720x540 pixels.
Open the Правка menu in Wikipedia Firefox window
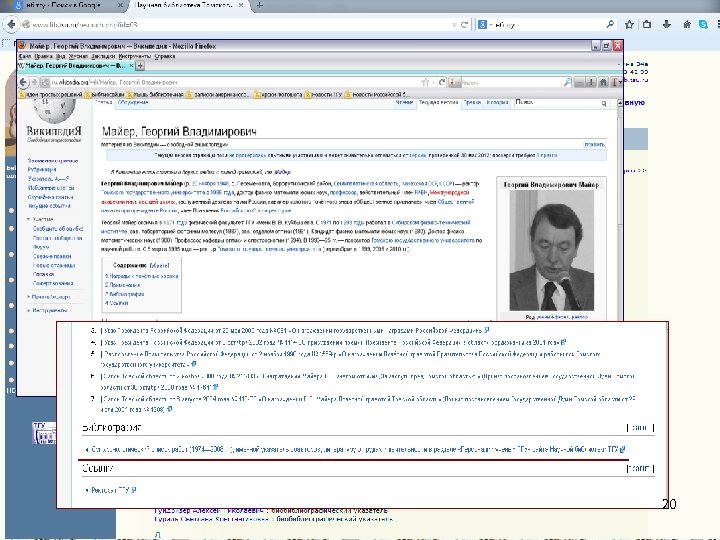43,56
